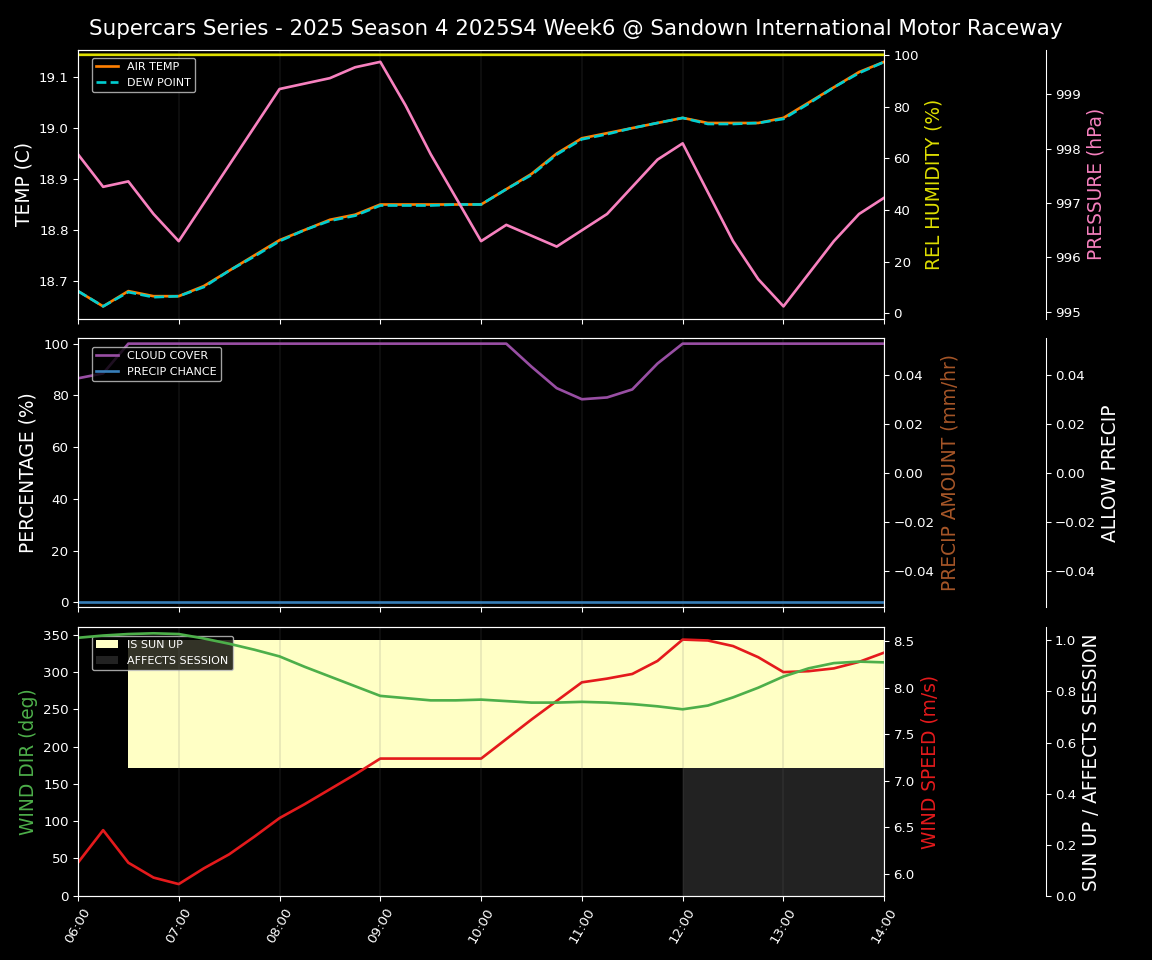The image size is (1152, 960).
Task: Select the DEW POINT legend entry
Action: point(158,83)
